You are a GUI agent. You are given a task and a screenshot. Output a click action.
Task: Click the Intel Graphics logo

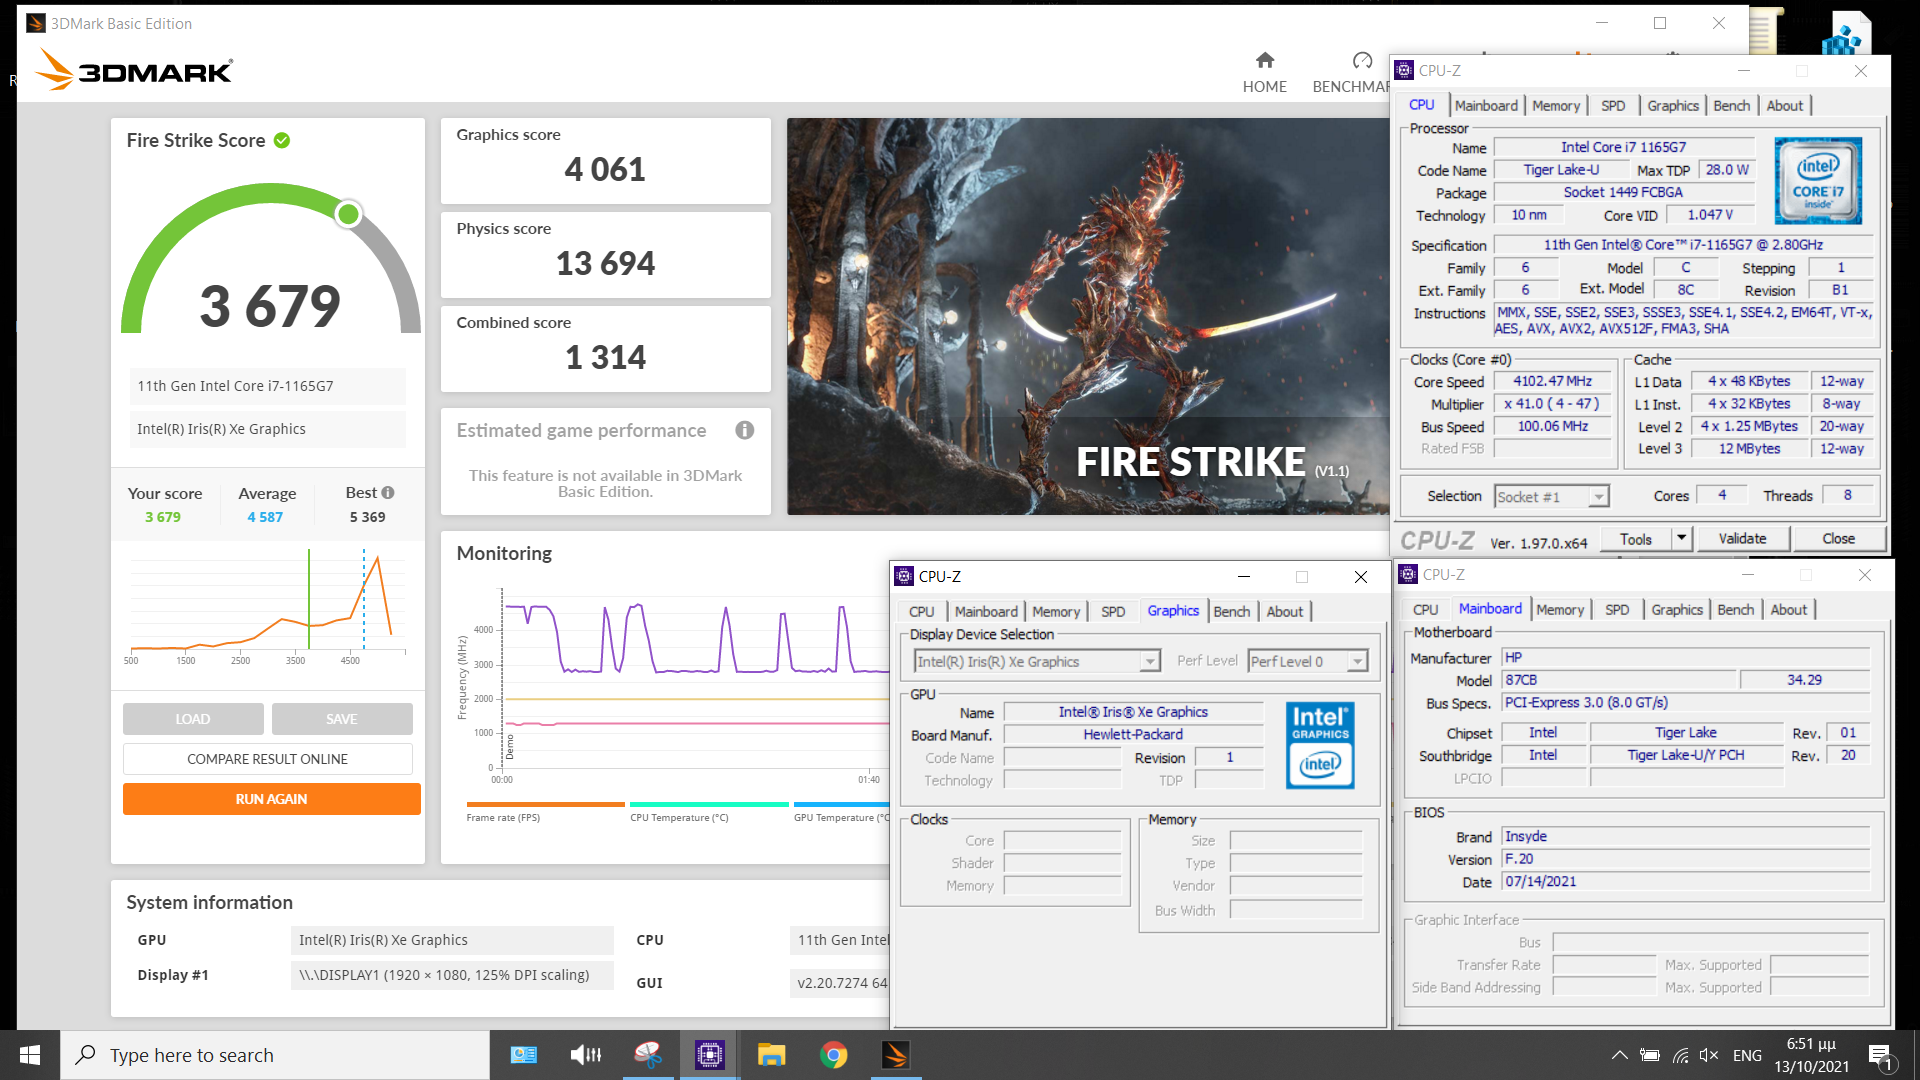[1320, 745]
